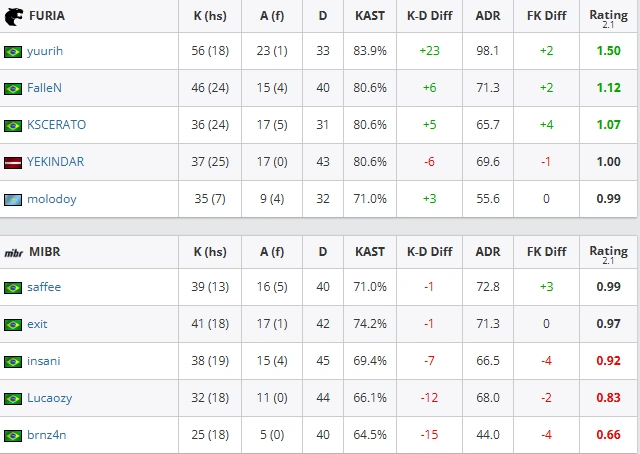Click the Latvia flag beside YEKINDAR
640x454 pixels.
(x=13, y=162)
